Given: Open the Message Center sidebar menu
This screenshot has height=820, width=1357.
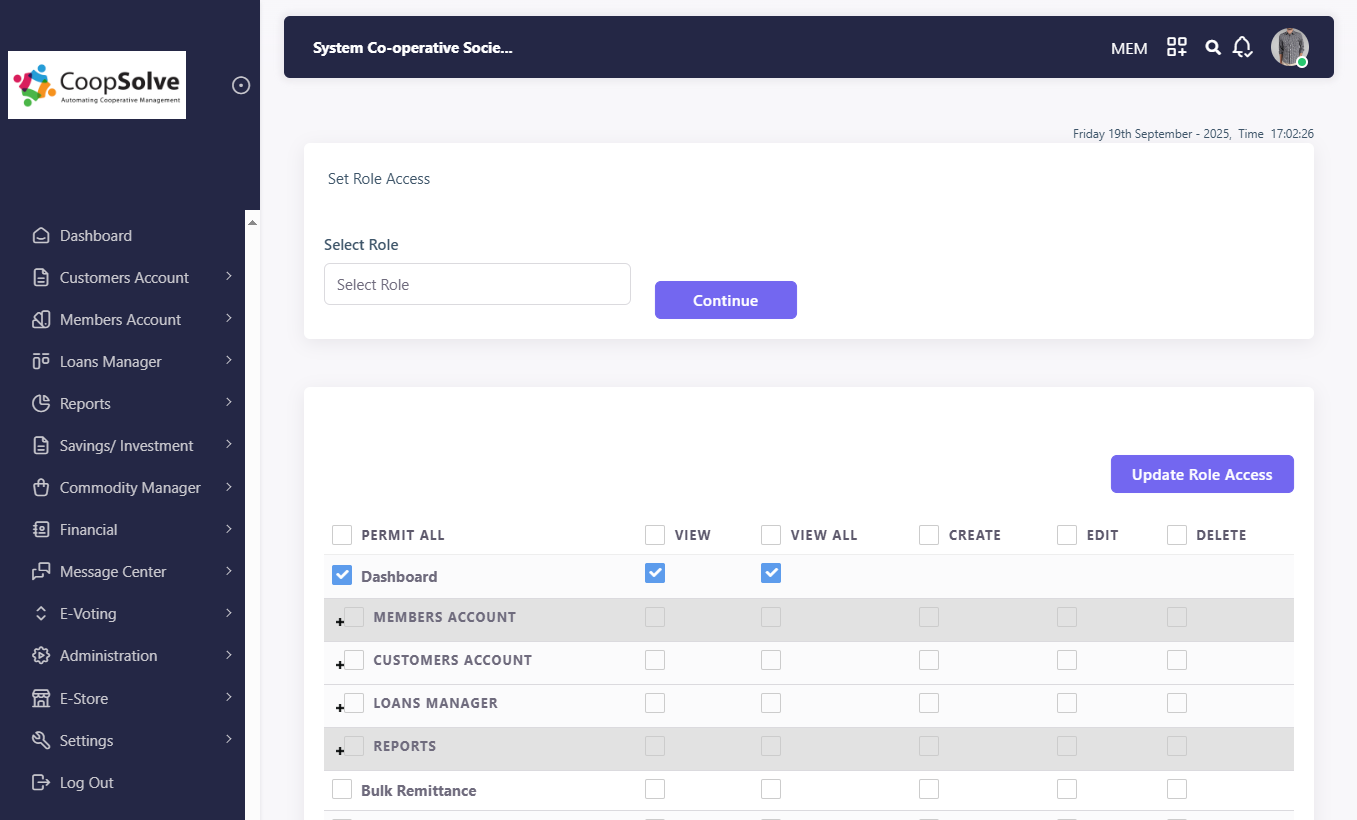Looking at the screenshot, I should [113, 572].
